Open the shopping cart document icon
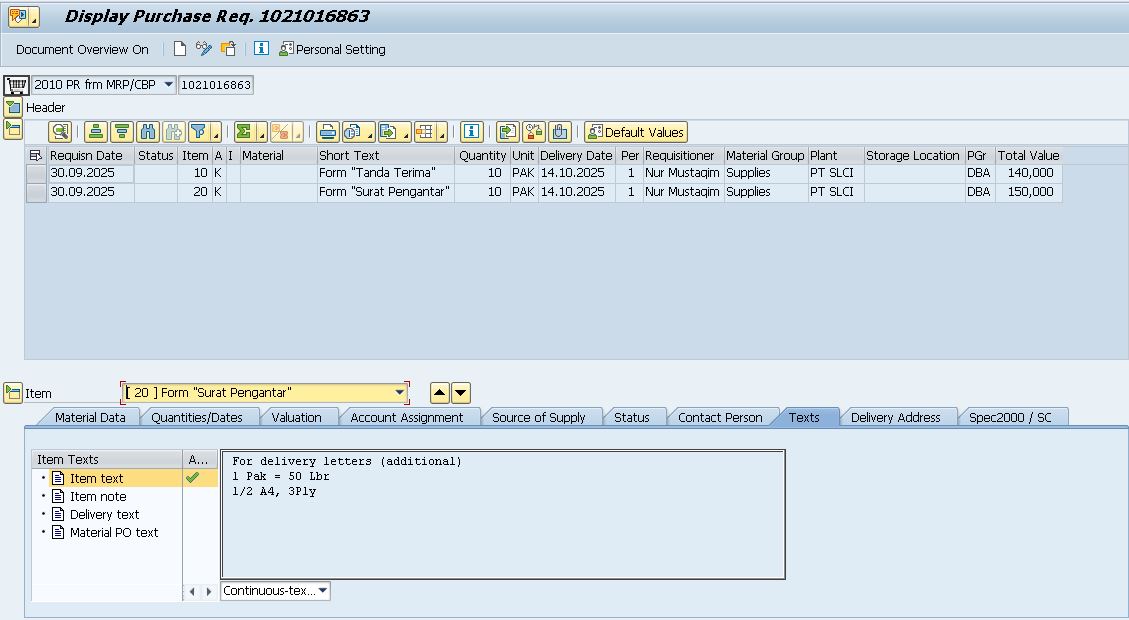Viewport: 1129px width, 620px height. click(16, 85)
